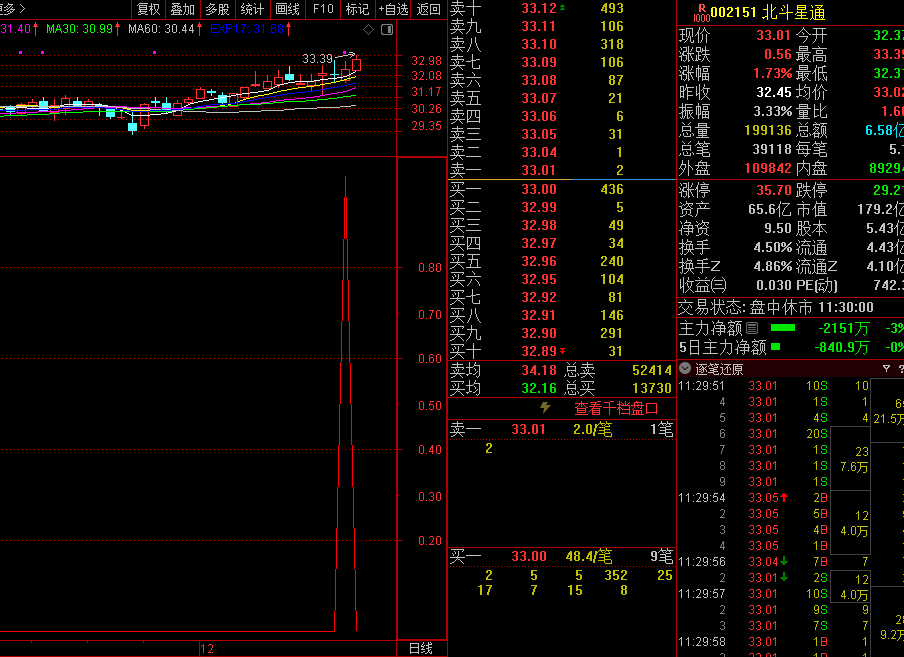Open the 复权 menu
This screenshot has width=904, height=657.
[148, 9]
